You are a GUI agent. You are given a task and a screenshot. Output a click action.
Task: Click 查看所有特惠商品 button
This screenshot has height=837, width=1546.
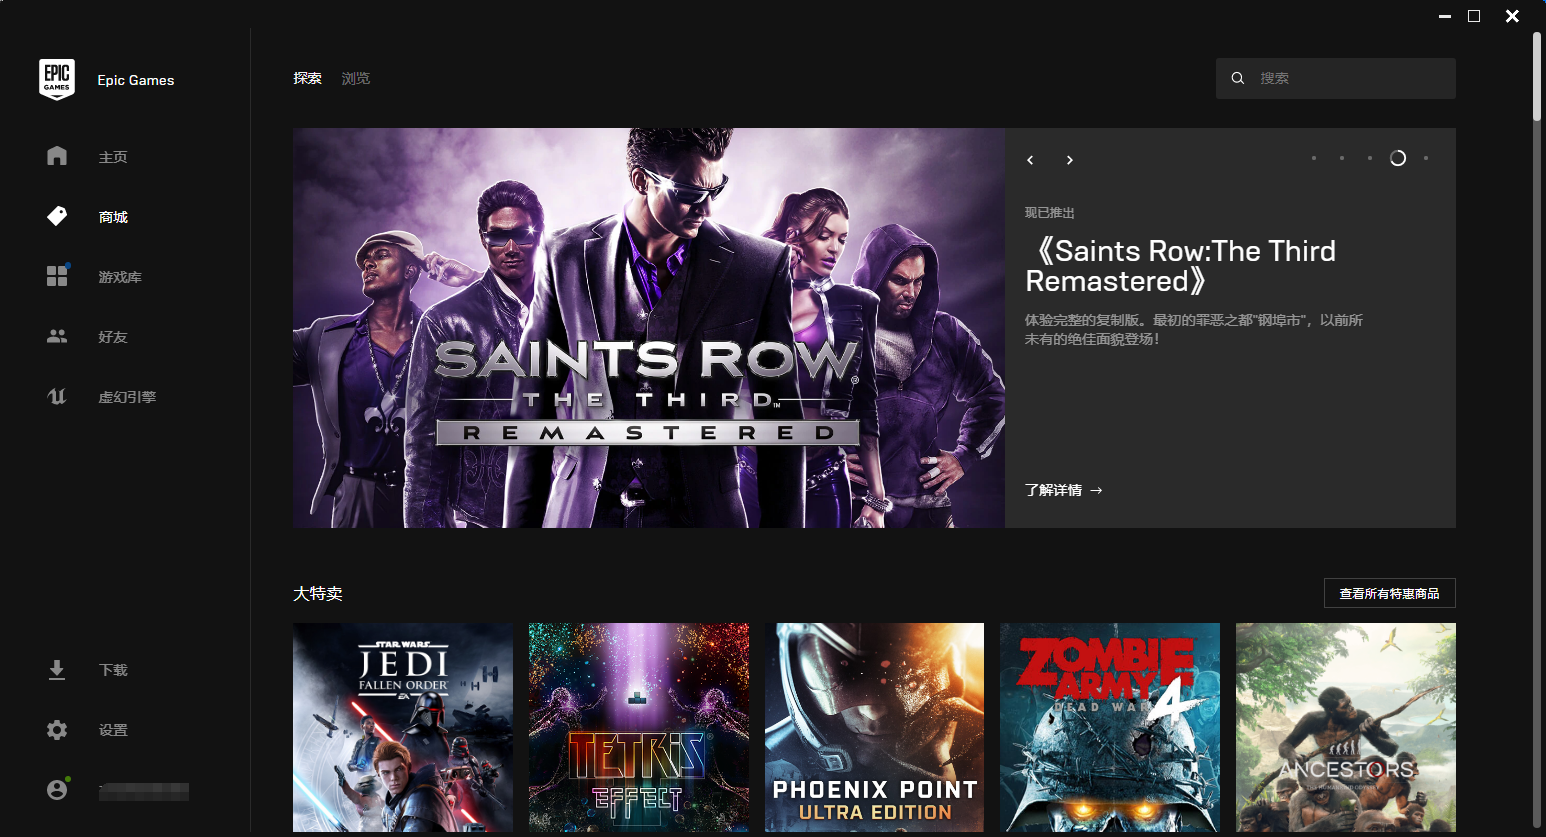[x=1390, y=593]
